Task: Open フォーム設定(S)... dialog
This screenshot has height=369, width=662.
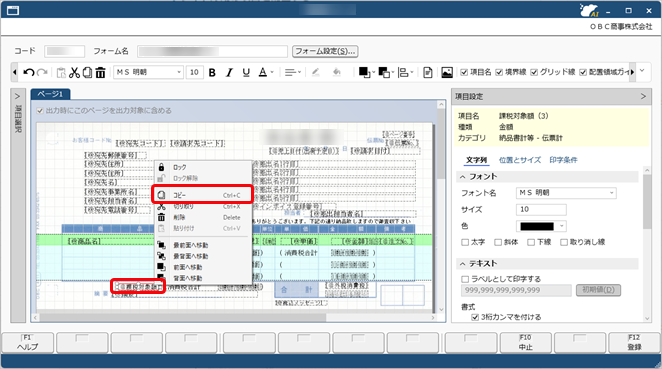Action: (326, 51)
